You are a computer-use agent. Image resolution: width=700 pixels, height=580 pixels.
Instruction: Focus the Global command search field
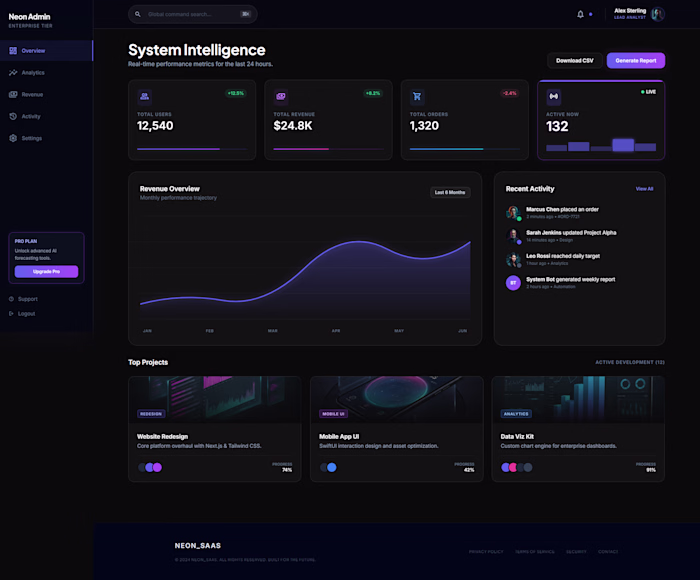click(192, 14)
